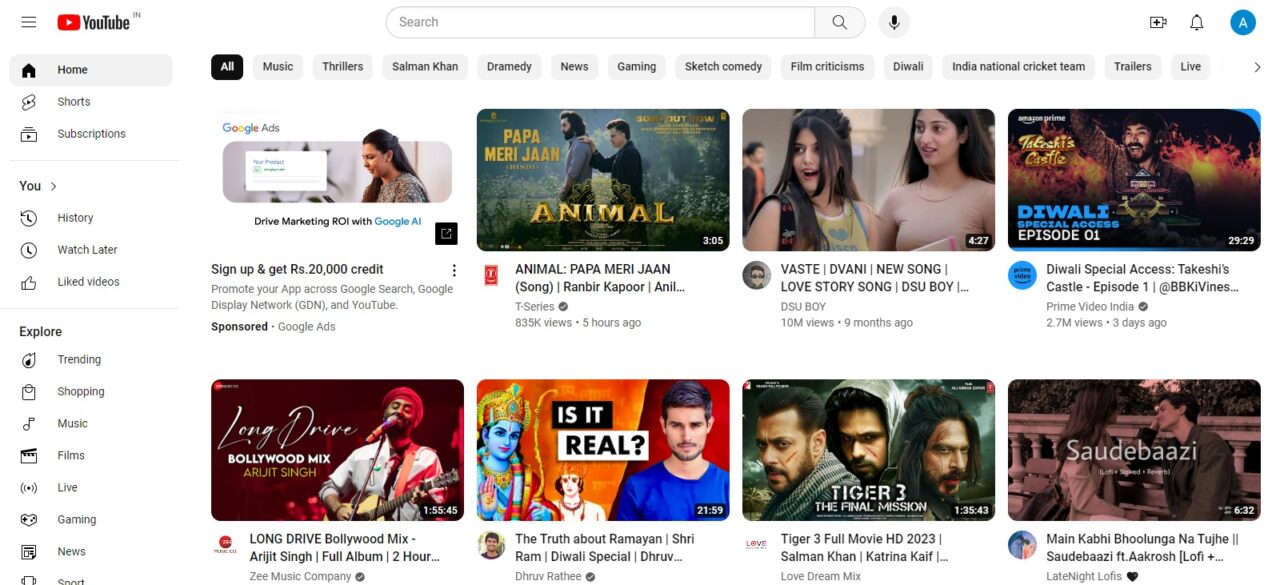
Task: Select the News filter chip
Action: click(574, 67)
